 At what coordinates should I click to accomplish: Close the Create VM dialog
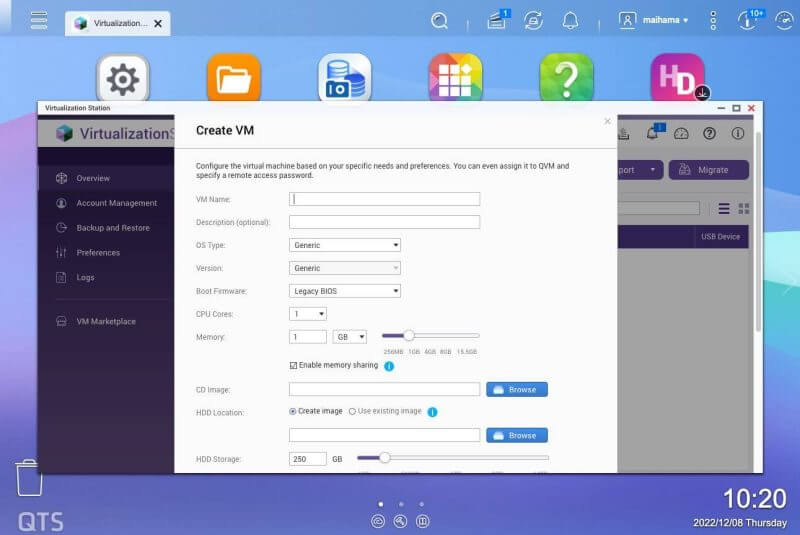click(x=607, y=121)
